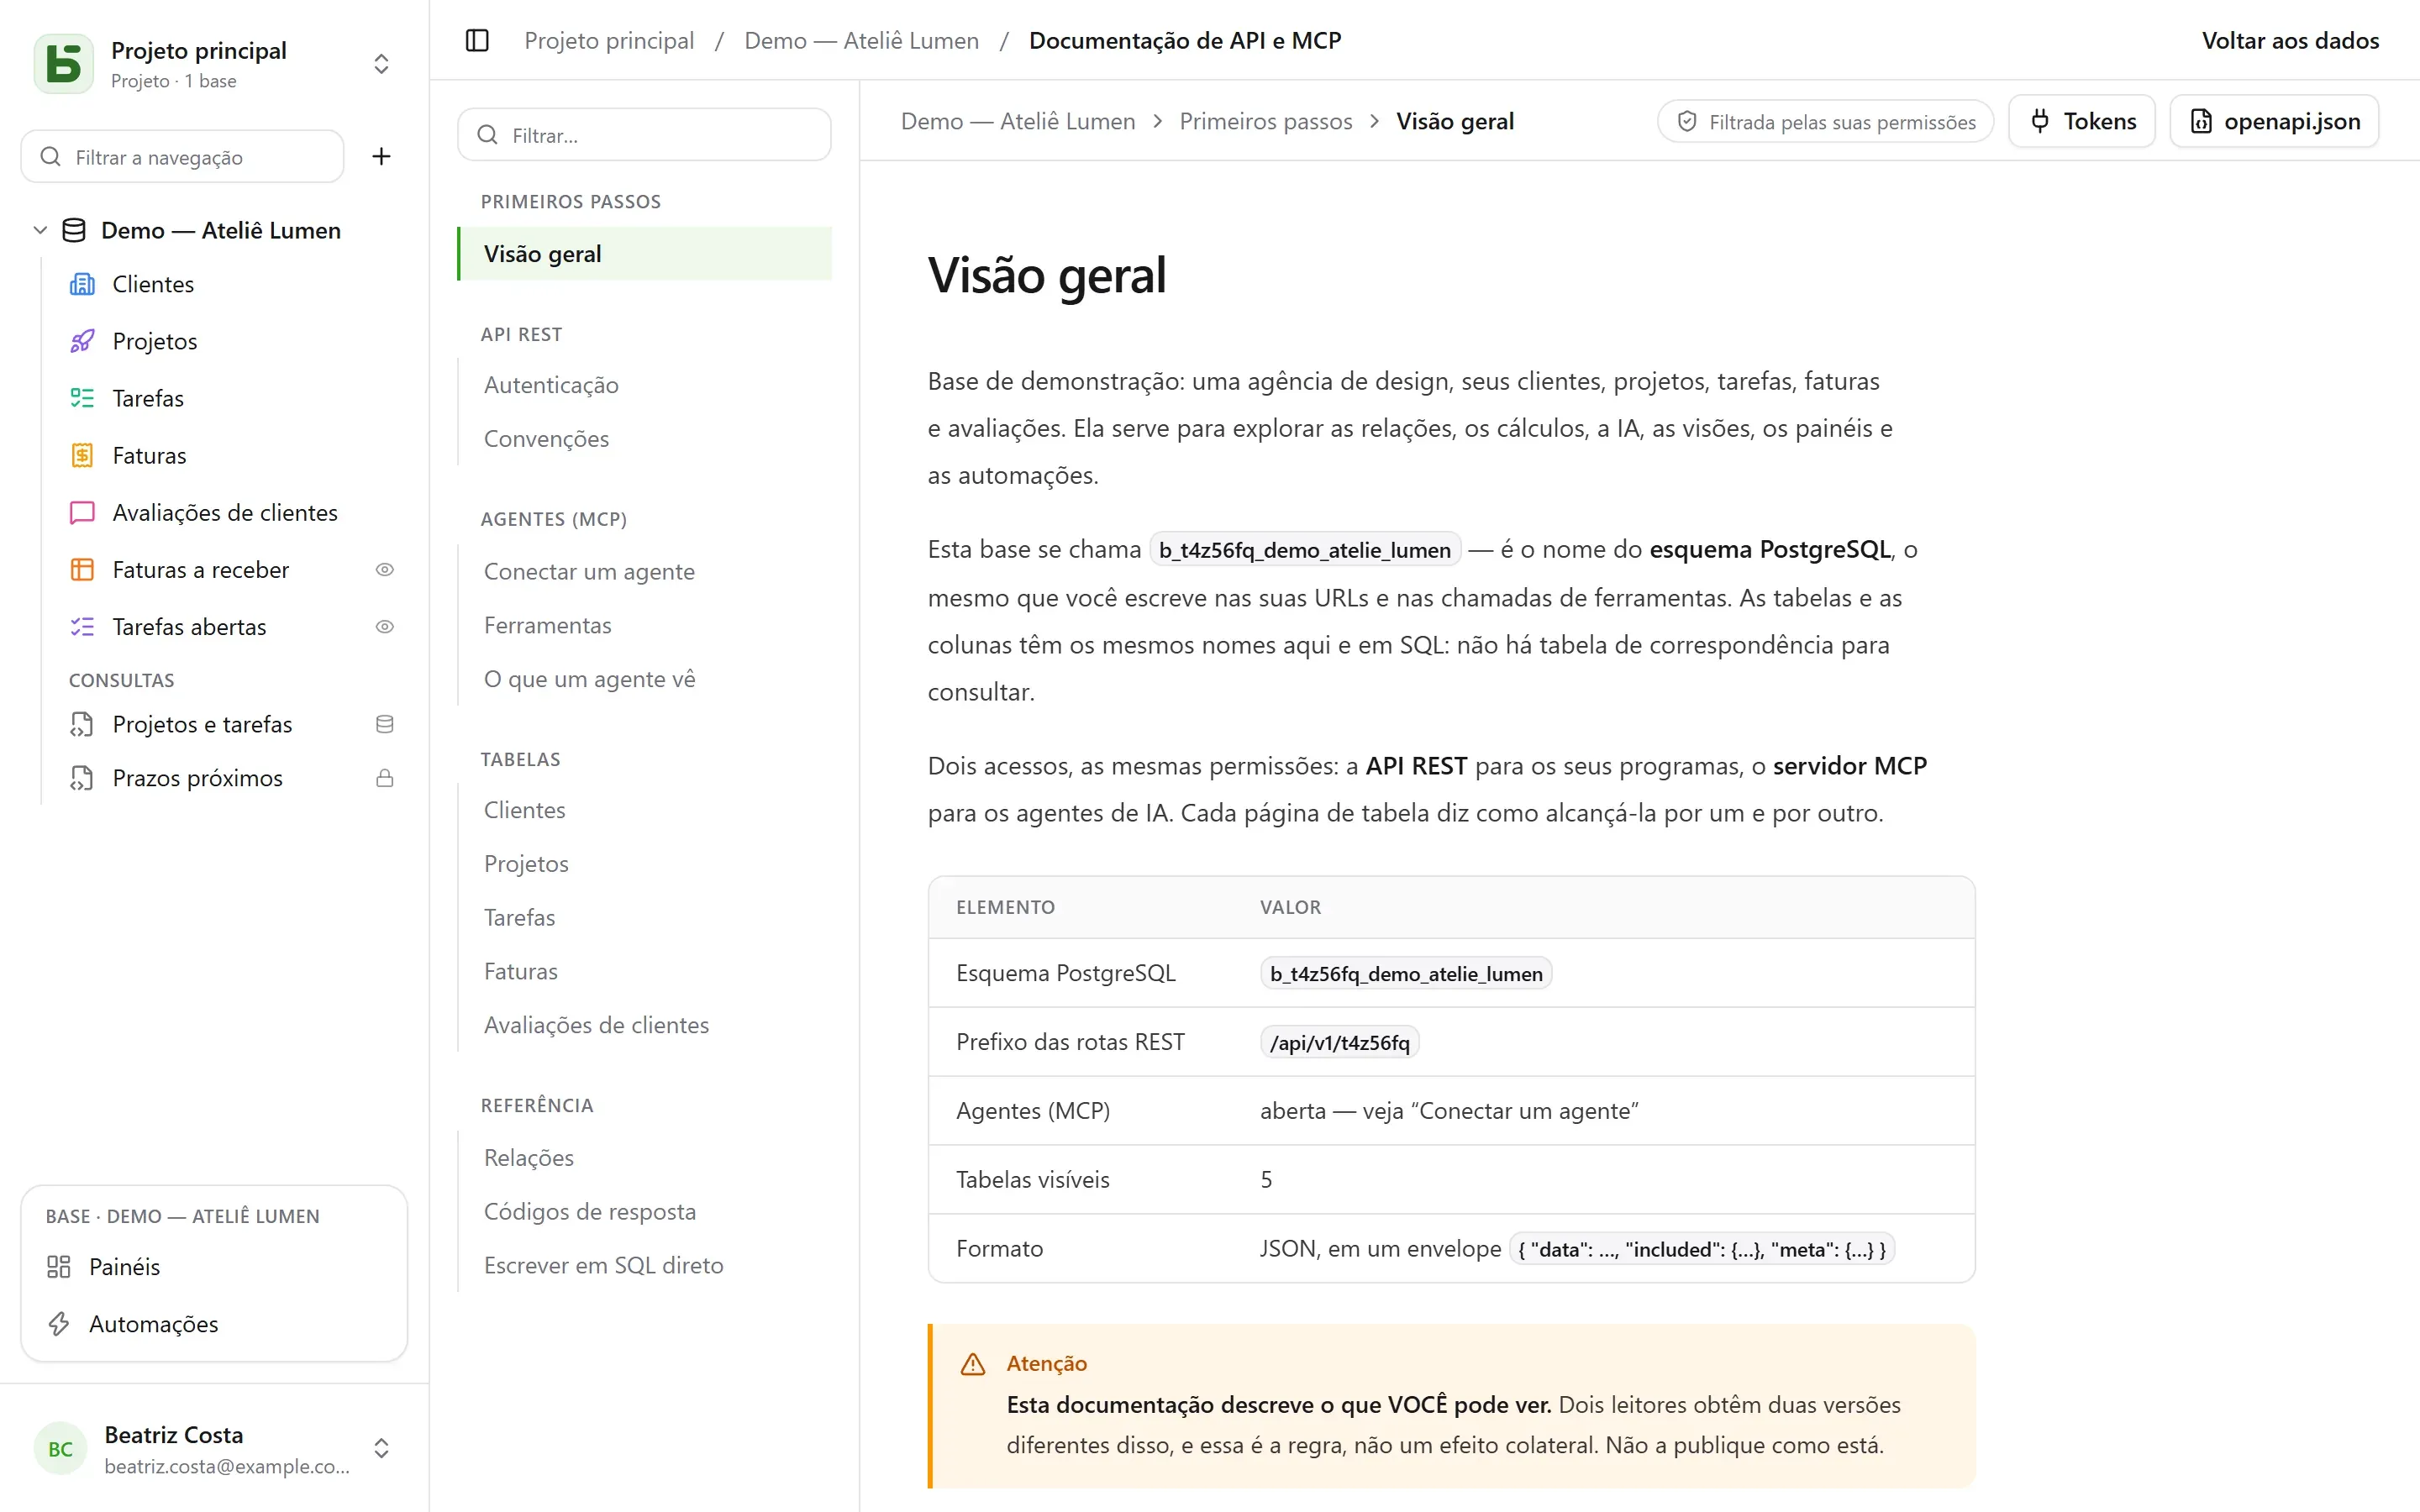Image resolution: width=2420 pixels, height=1512 pixels.
Task: Click the lock icon next to Prazos próximos
Action: coord(384,778)
